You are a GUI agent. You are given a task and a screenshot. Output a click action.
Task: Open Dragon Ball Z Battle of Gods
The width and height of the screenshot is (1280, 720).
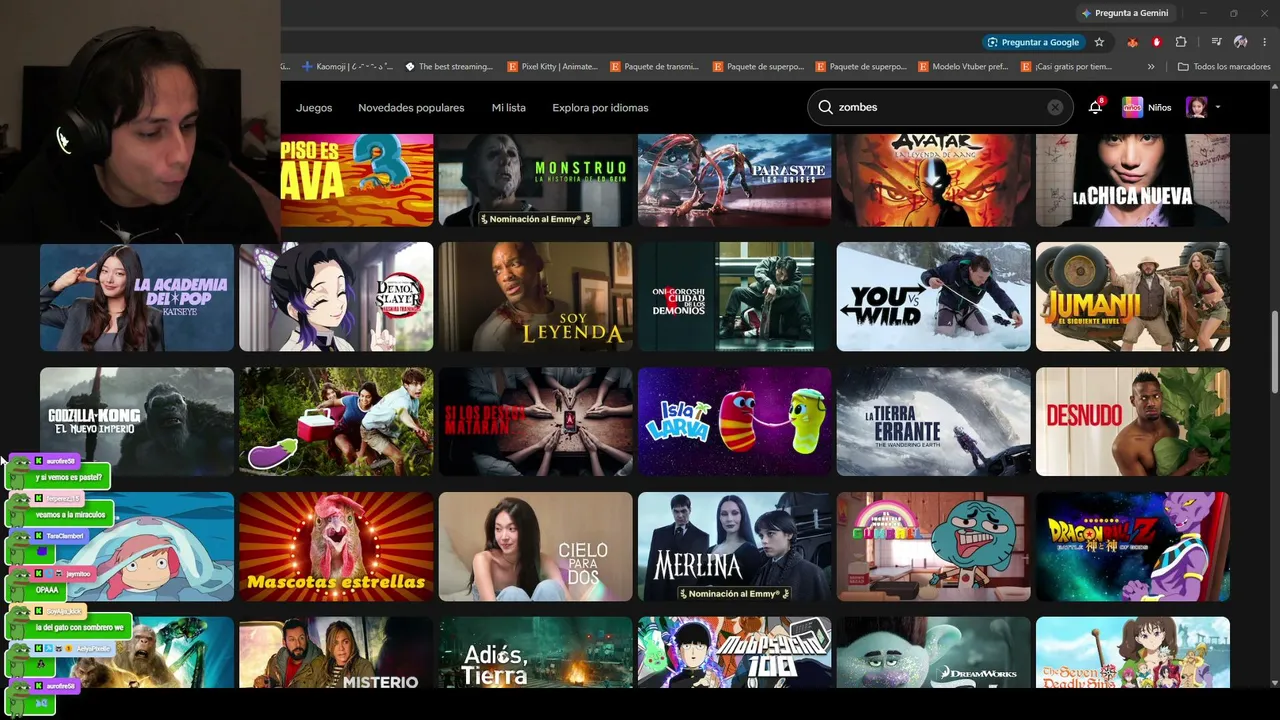[1133, 546]
